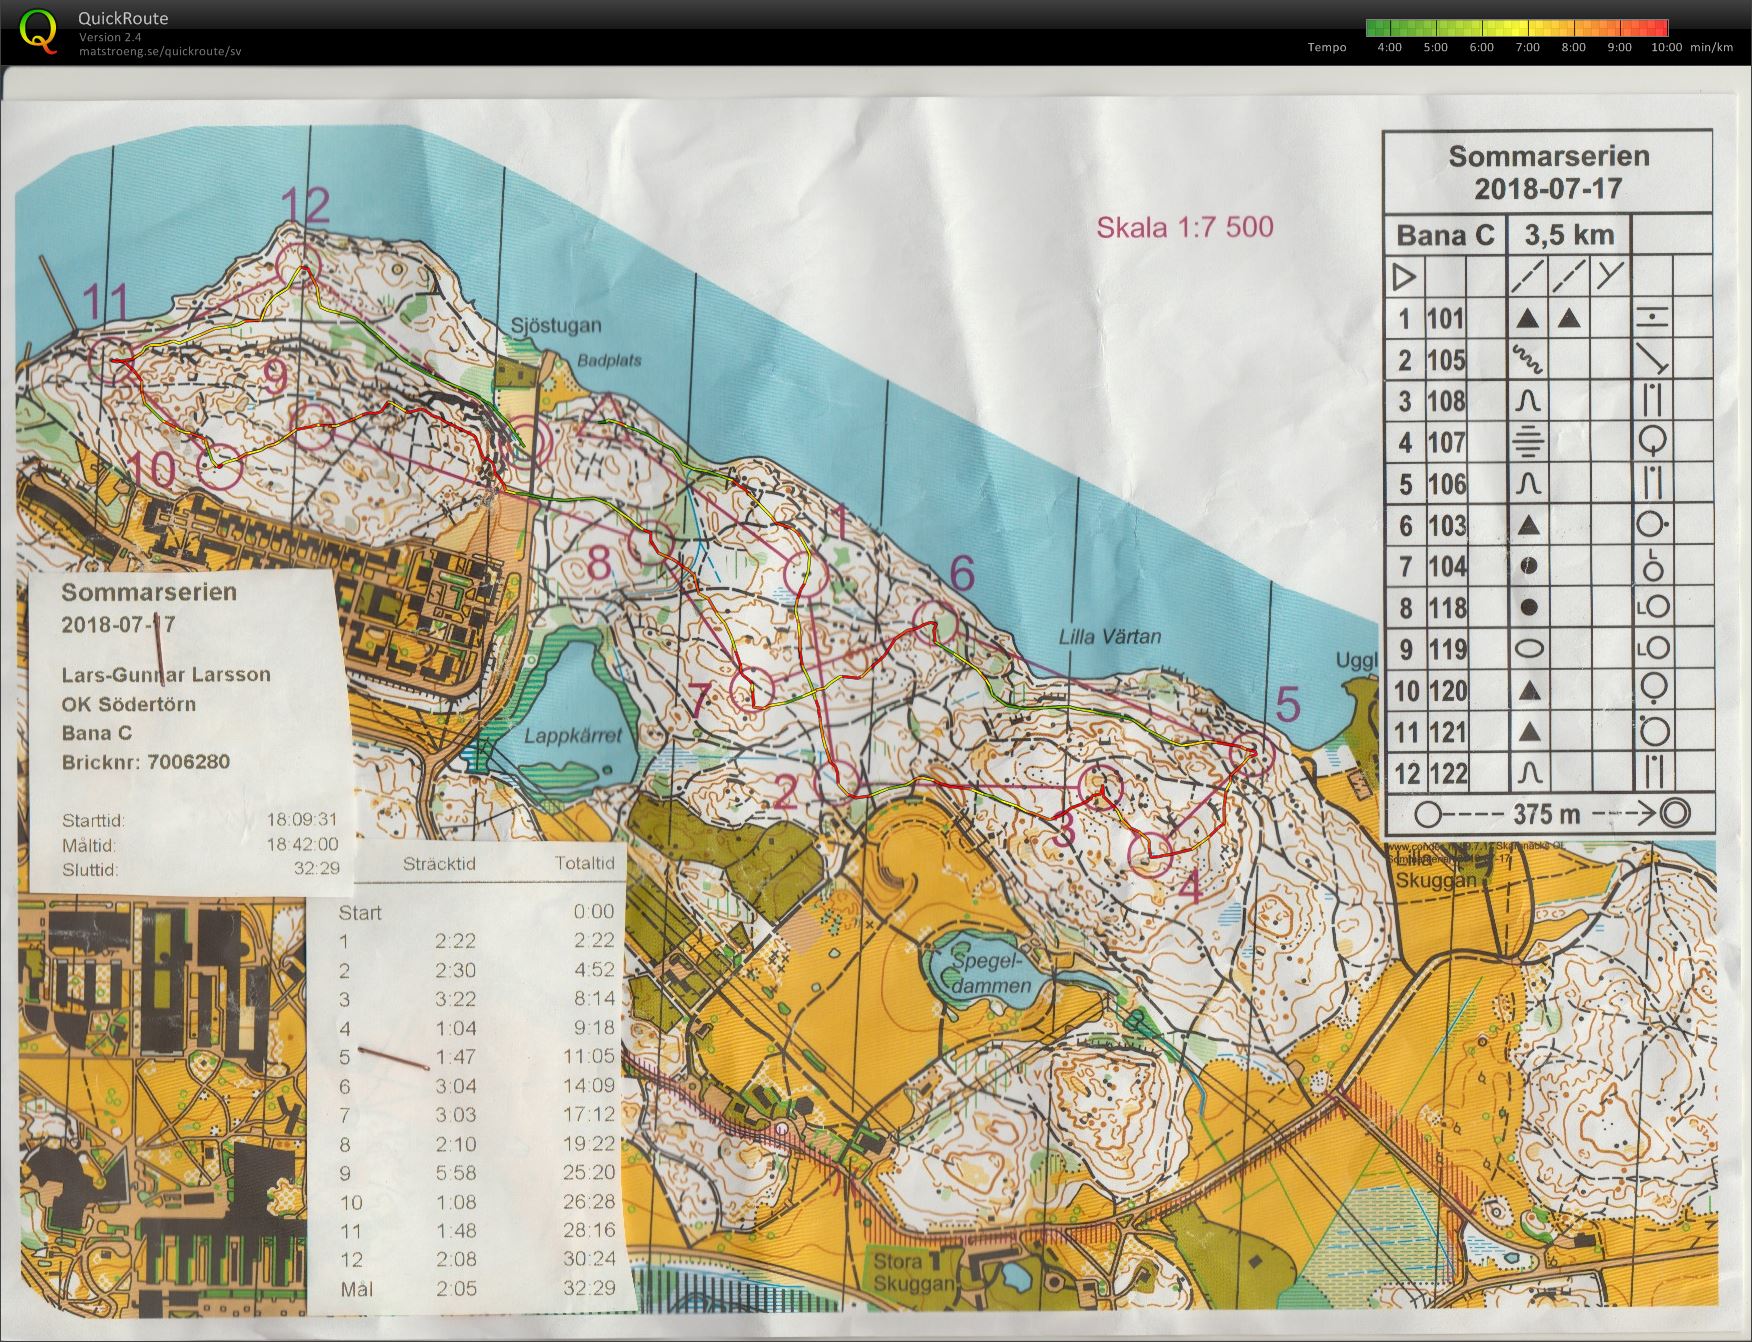Select the 4:00 tempo scale label
The image size is (1752, 1342).
(1389, 47)
